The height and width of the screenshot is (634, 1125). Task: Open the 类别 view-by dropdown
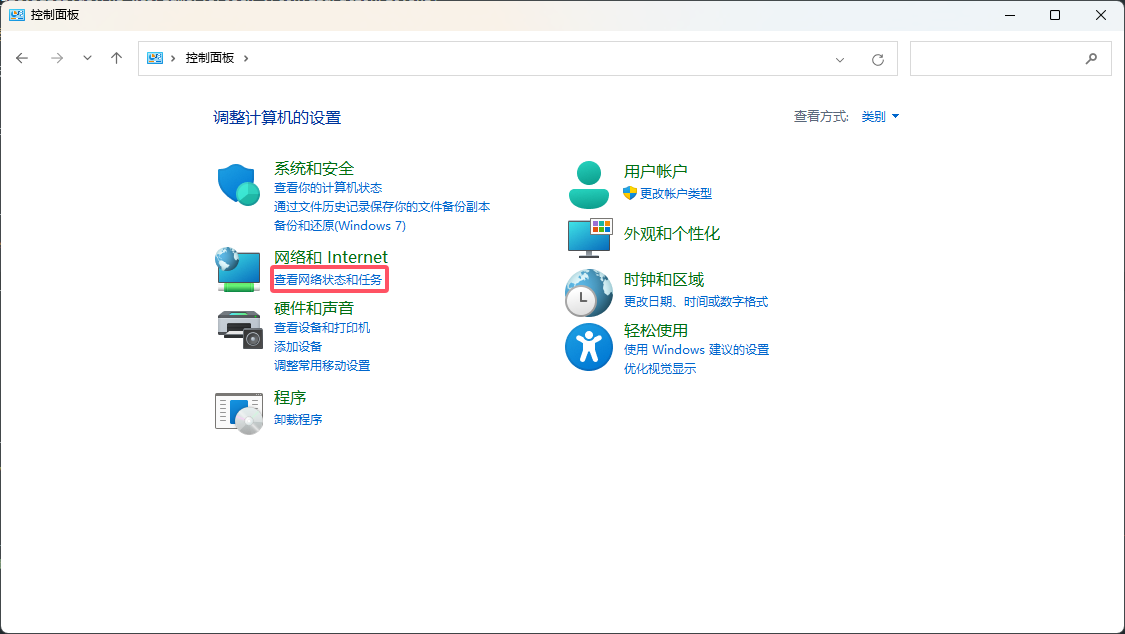(880, 116)
